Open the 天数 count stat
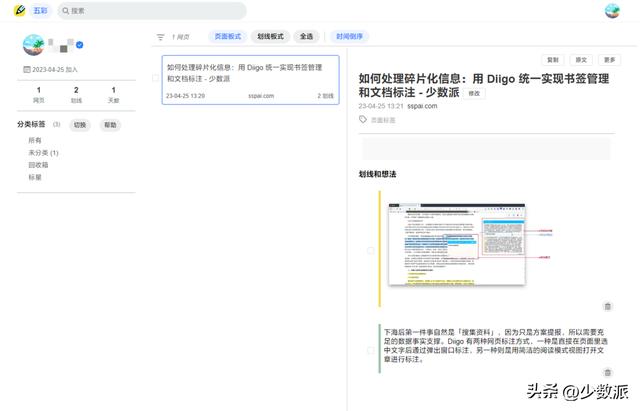Viewport: 640px width, 411px height. tap(113, 95)
